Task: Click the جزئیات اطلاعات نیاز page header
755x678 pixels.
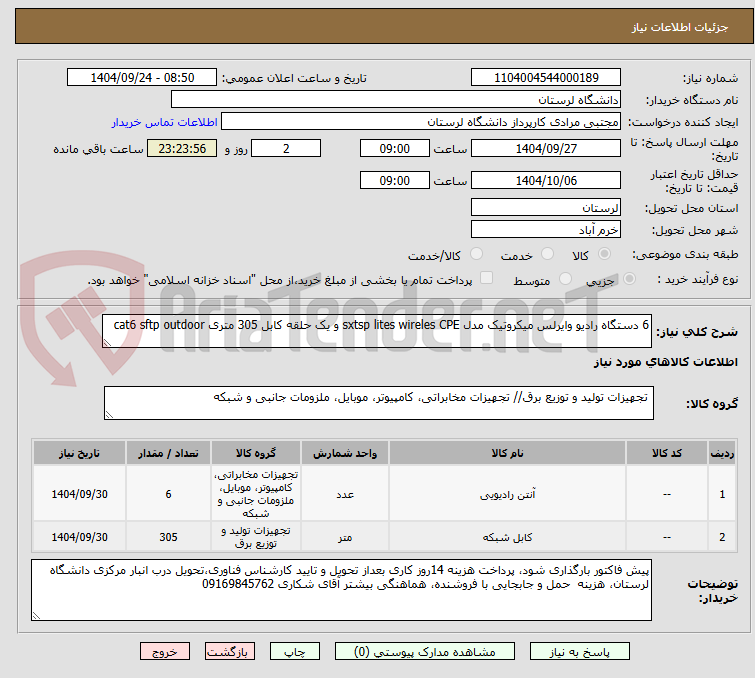Action: tap(384, 26)
